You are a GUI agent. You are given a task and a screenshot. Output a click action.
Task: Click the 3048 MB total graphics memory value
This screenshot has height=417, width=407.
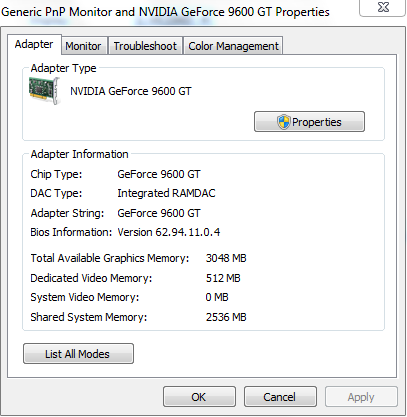tap(226, 258)
